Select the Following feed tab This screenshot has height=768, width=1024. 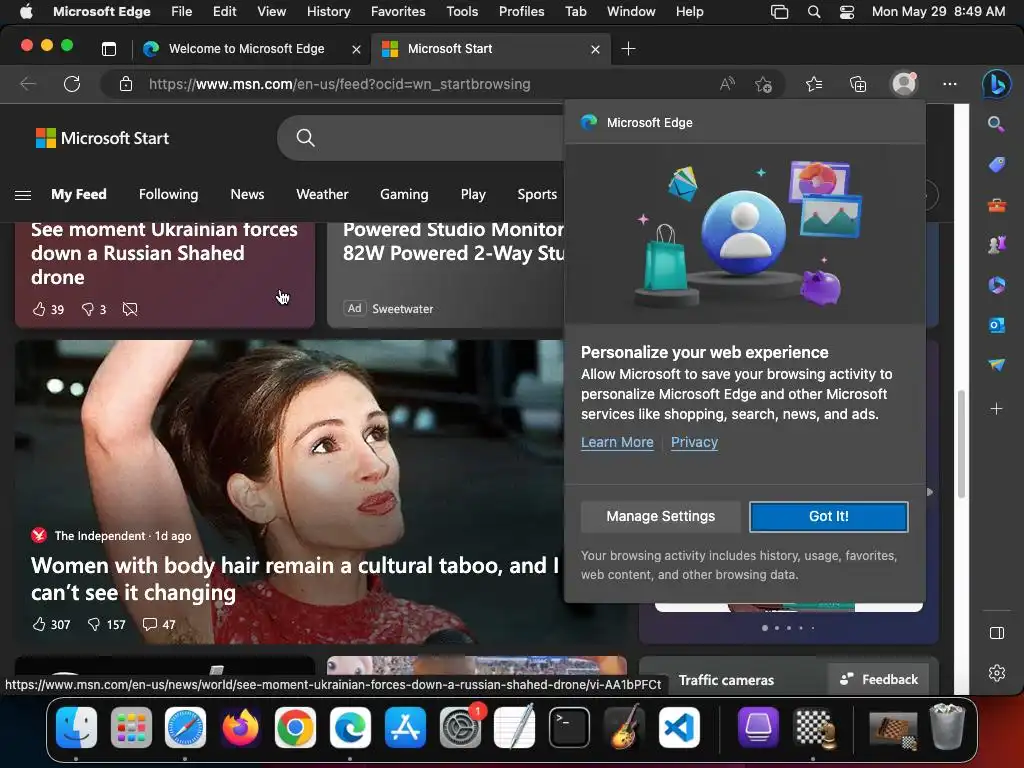pyautogui.click(x=168, y=195)
